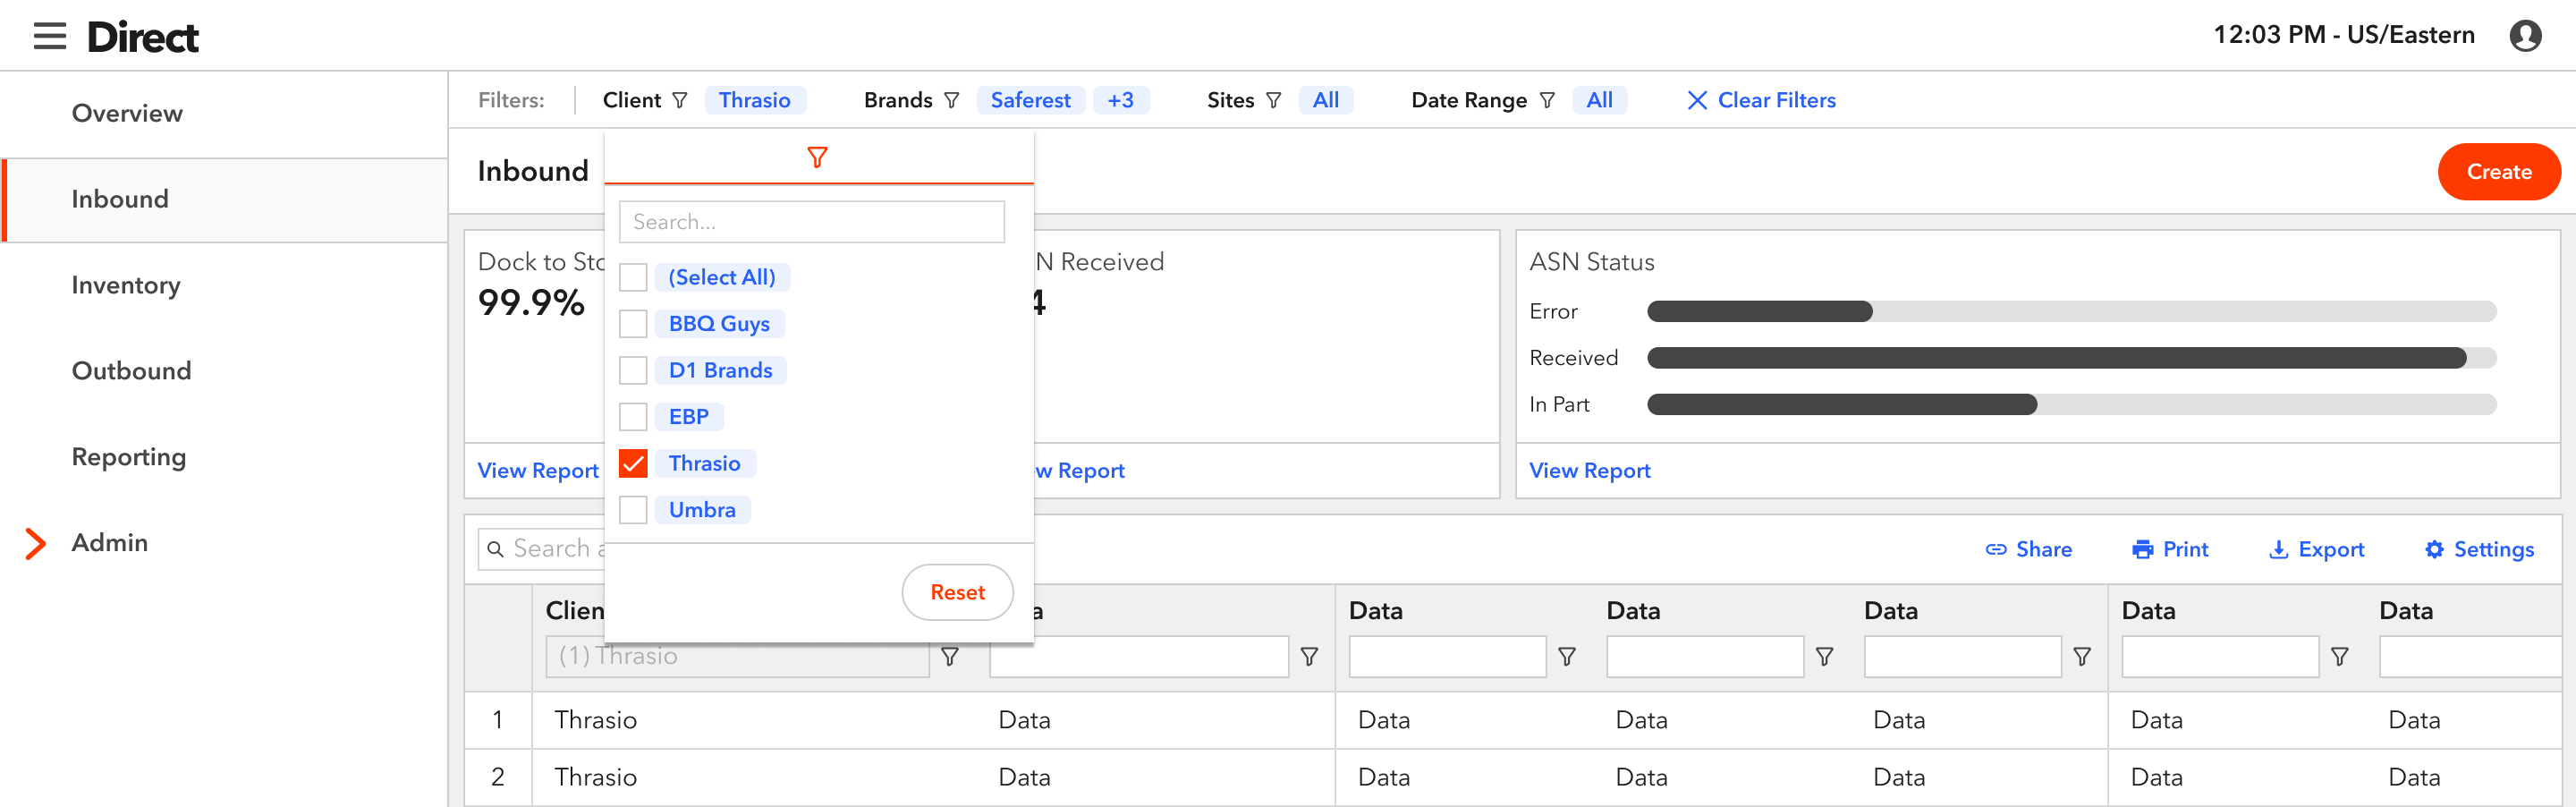
Task: Open the hamburger navigation menu
Action: [x=49, y=36]
